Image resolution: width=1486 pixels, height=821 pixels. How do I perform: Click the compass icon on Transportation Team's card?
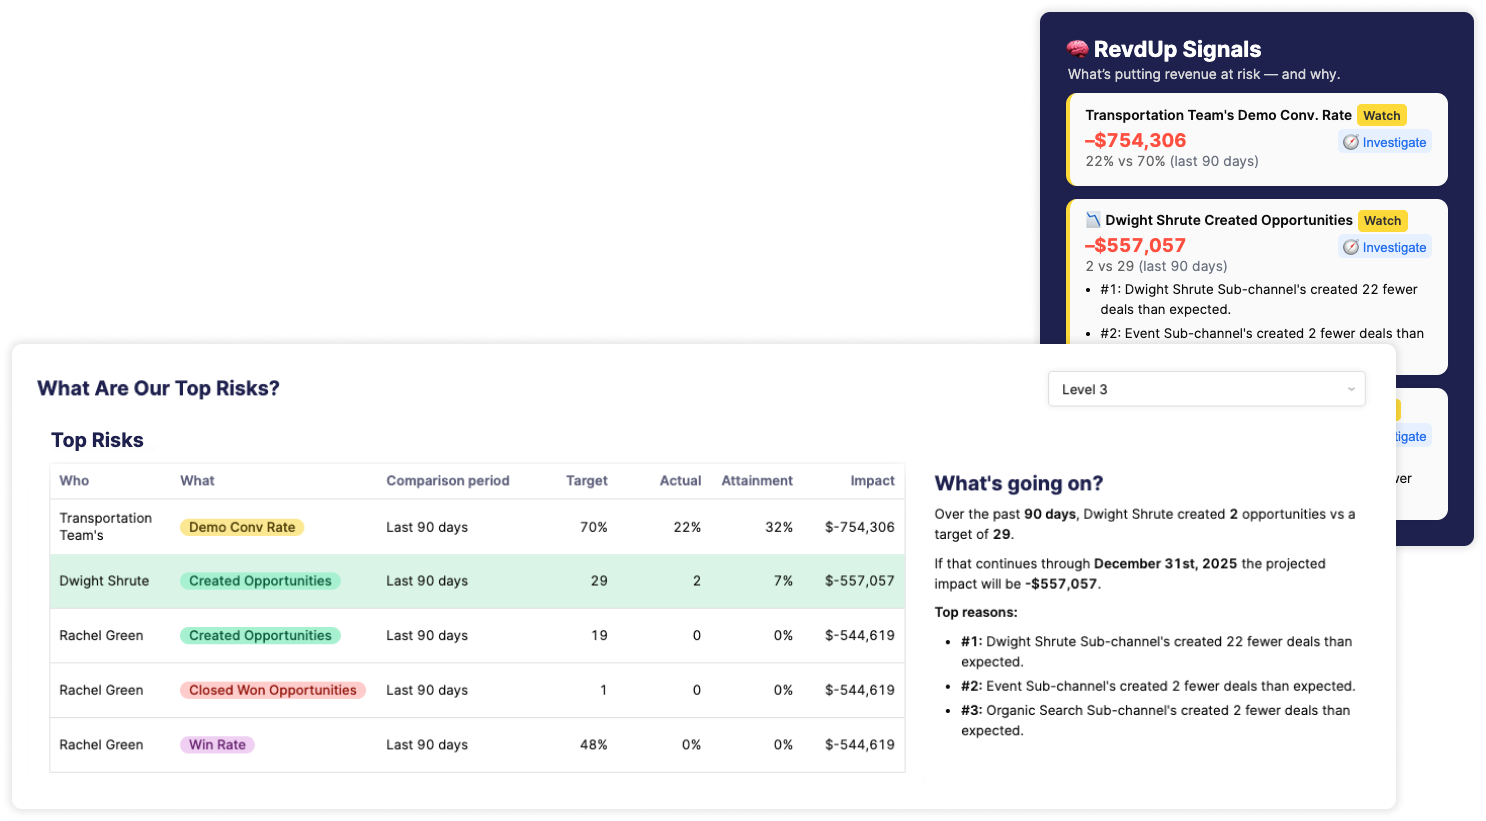pos(1351,142)
